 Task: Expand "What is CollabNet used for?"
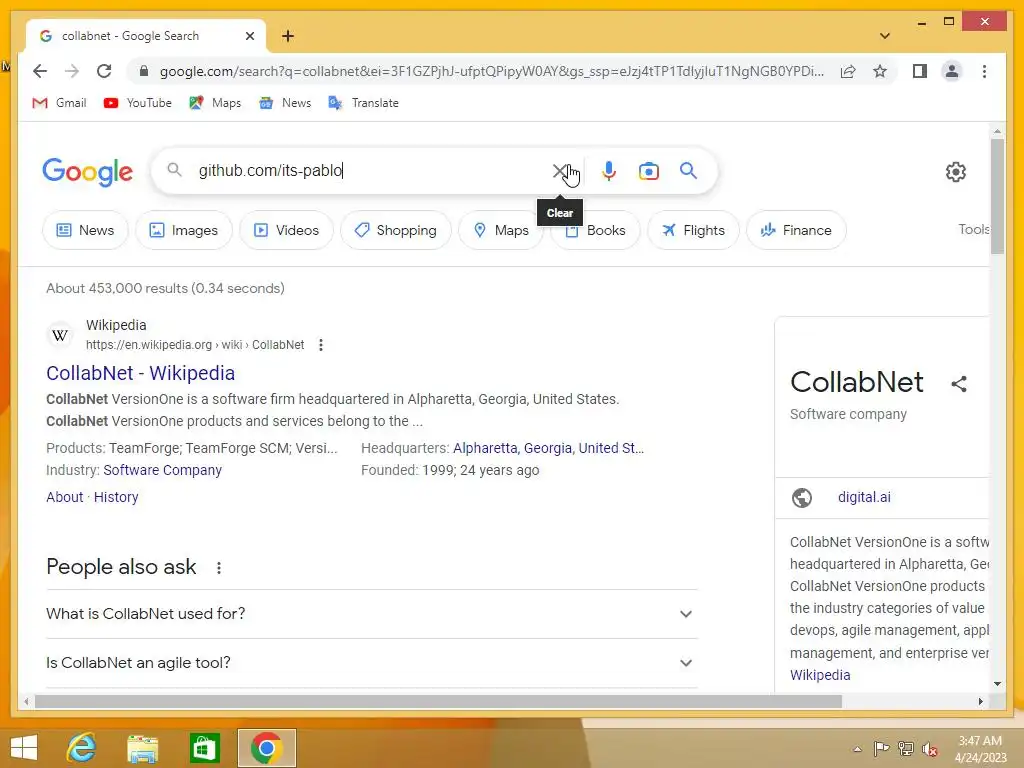(372, 614)
